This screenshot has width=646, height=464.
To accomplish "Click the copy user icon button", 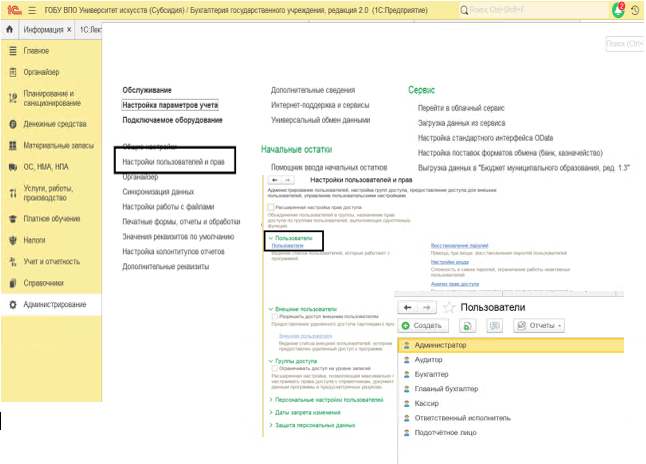I will pos(467,326).
